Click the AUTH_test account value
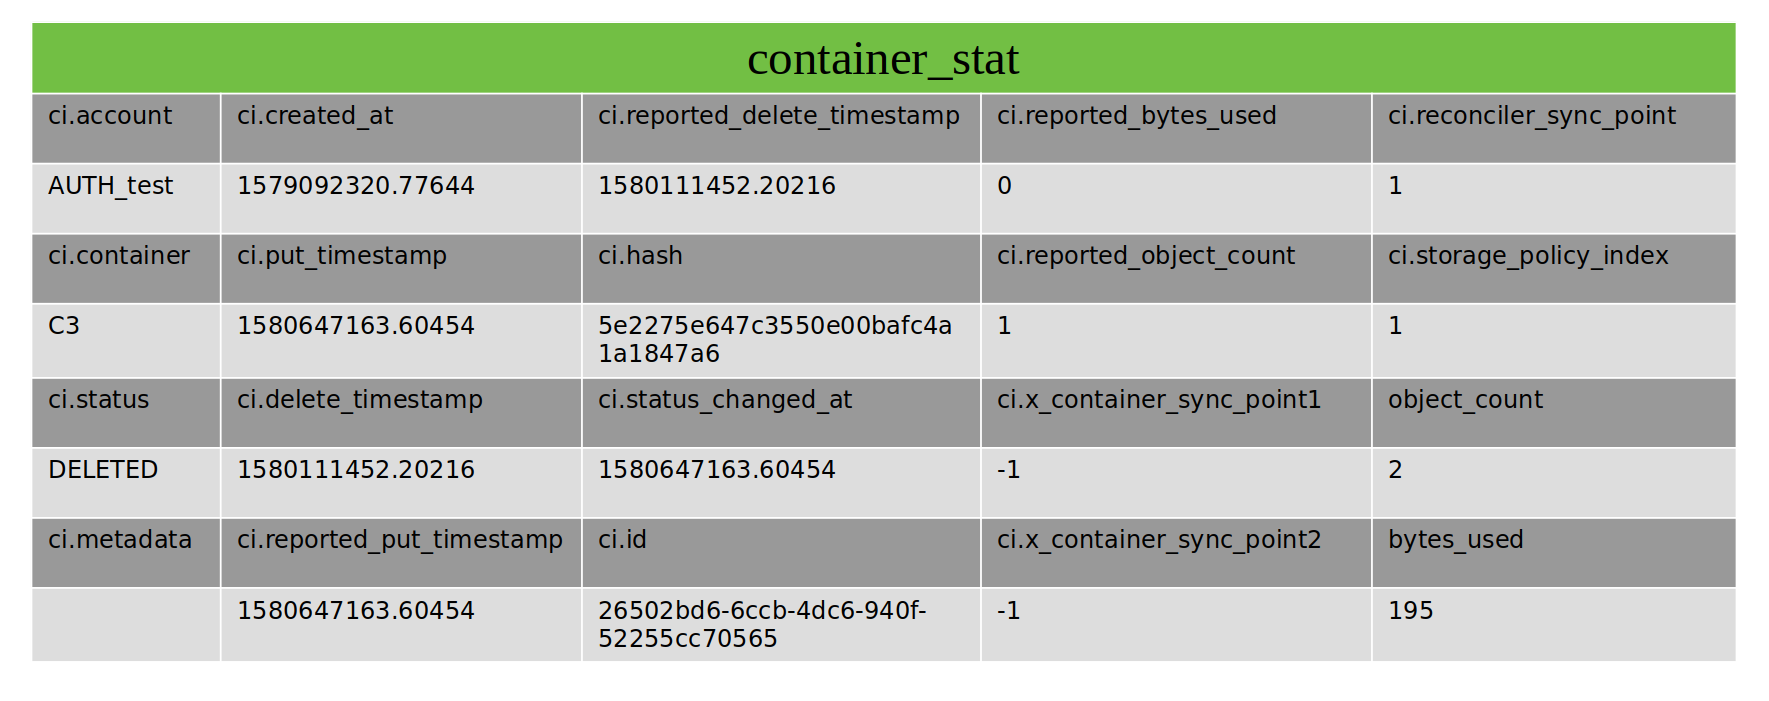The image size is (1769, 701). coord(111,186)
